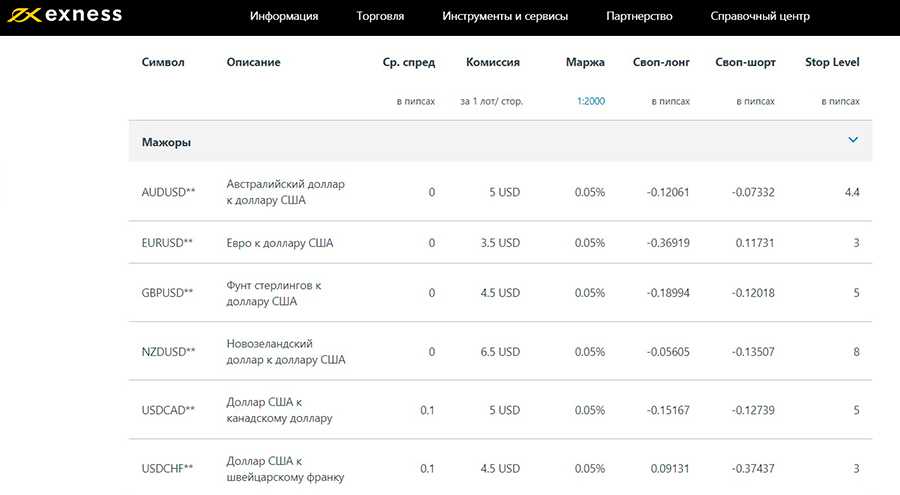
Task: Open the Торговля menu
Action: click(380, 16)
